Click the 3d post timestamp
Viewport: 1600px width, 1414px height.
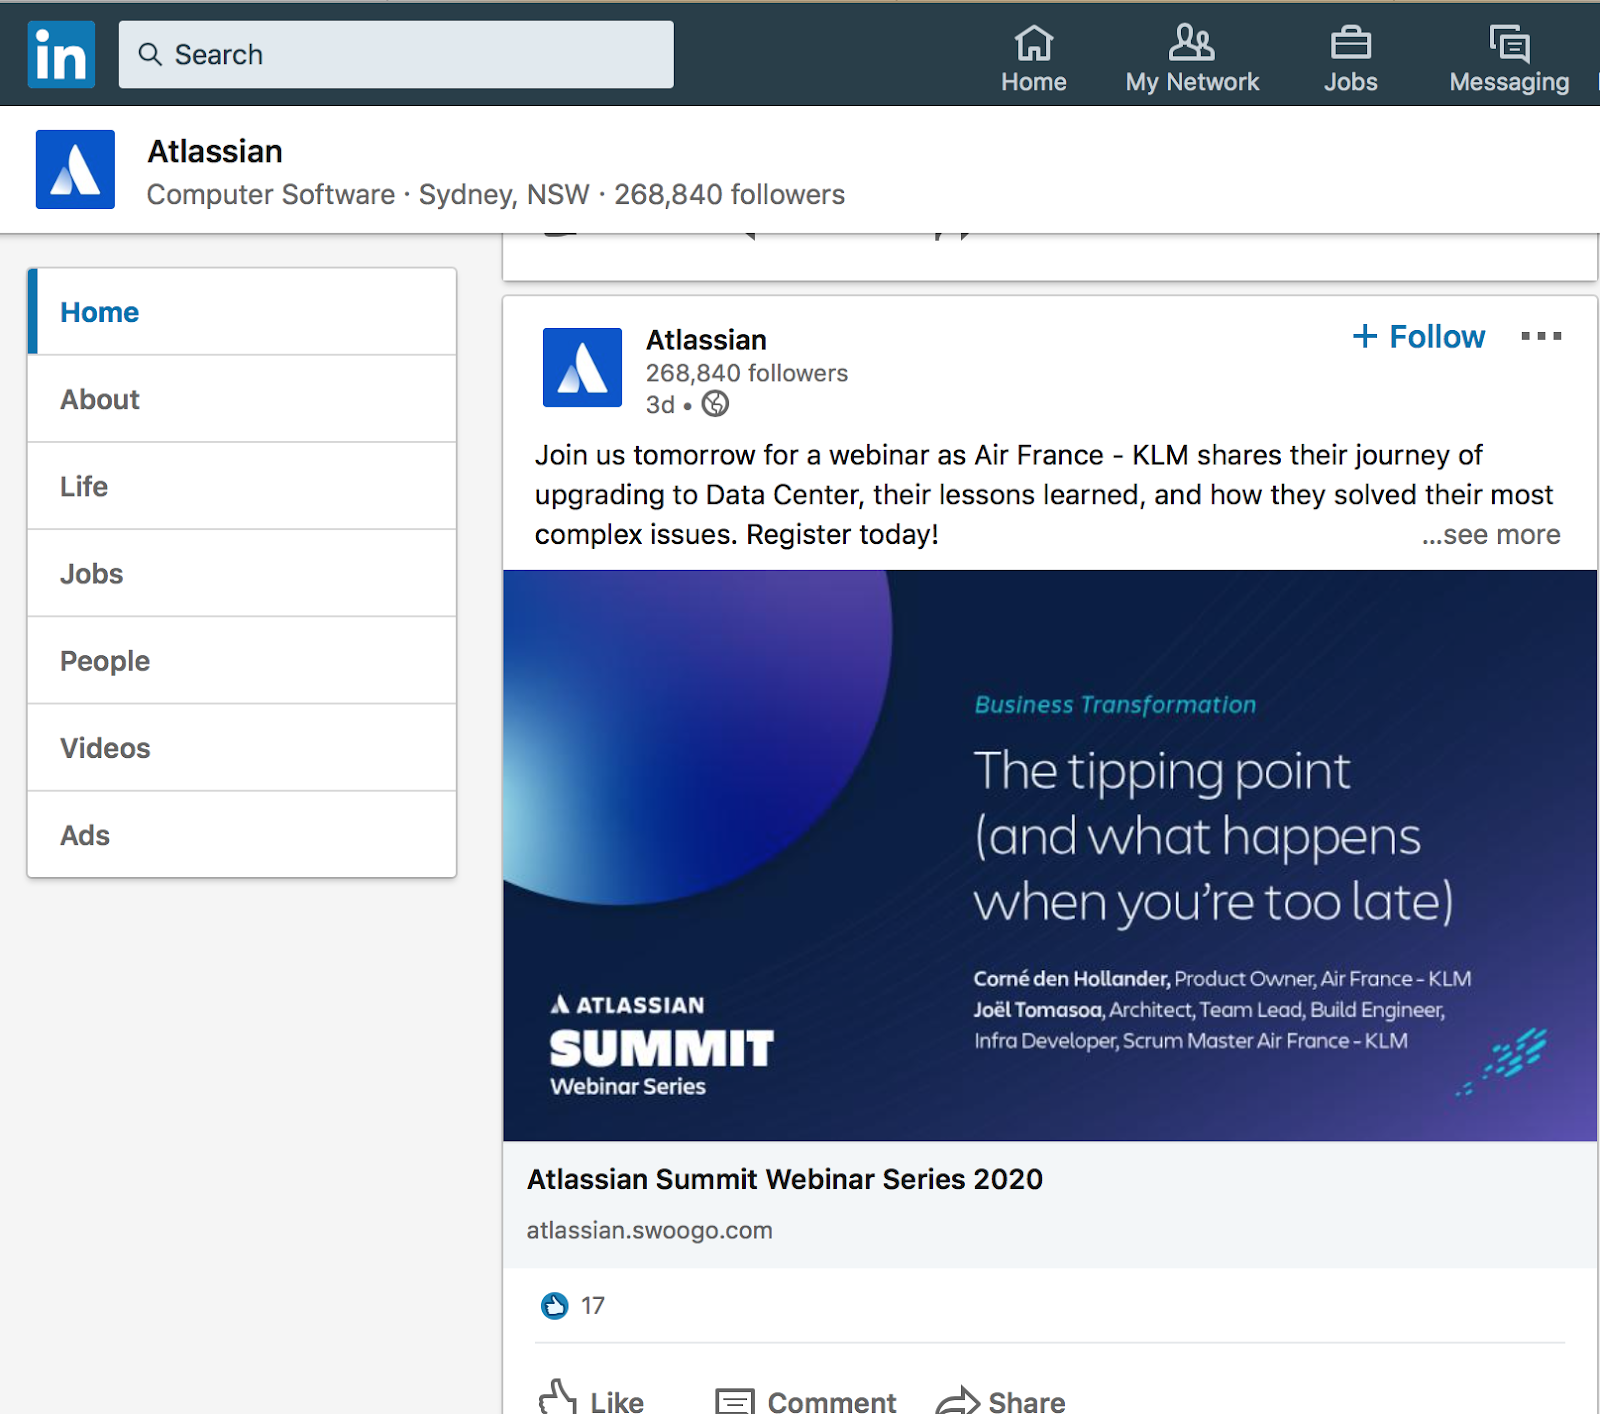(x=660, y=405)
